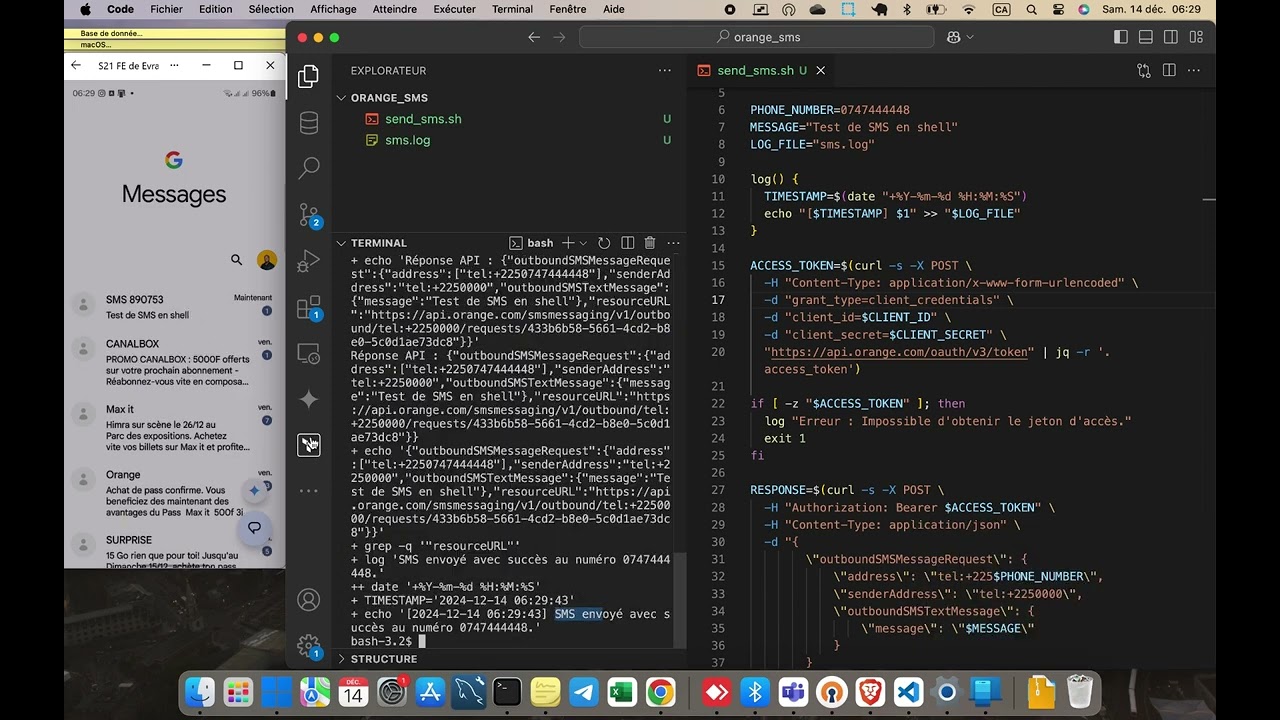Click the api.orange.com oauth token URL in code
The height and width of the screenshot is (720, 1280).
(900, 352)
